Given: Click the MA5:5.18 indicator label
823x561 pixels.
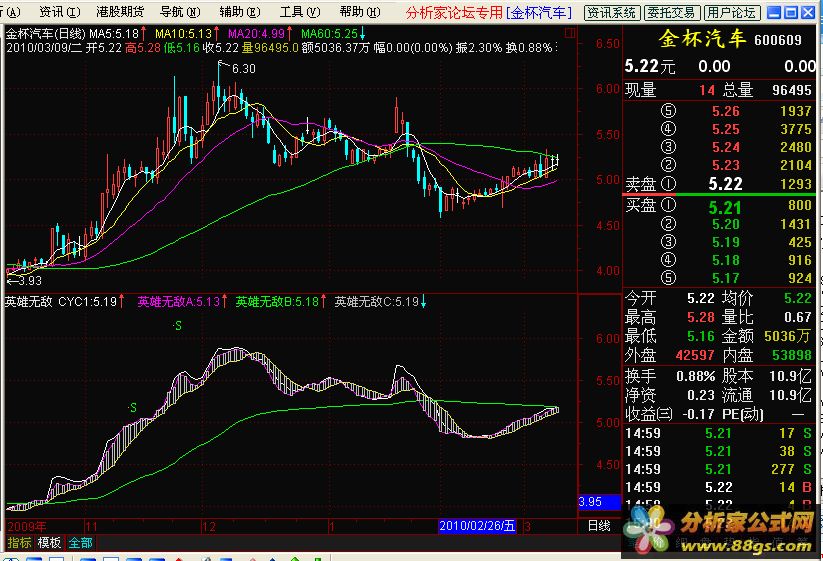Looking at the screenshot, I should click(x=117, y=34).
